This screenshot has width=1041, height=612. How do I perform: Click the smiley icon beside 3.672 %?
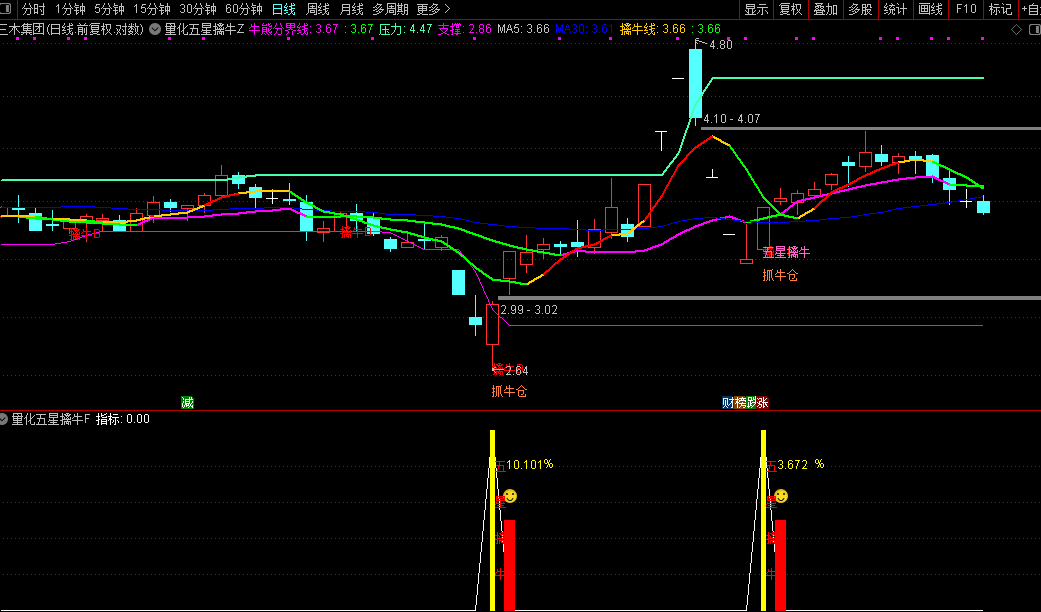pos(781,496)
